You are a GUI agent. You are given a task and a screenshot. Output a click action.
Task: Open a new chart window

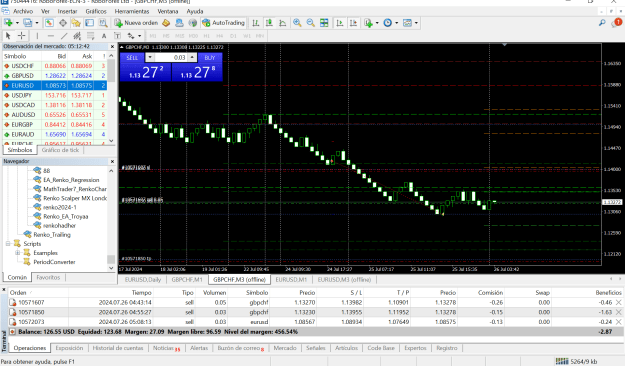pos(8,23)
